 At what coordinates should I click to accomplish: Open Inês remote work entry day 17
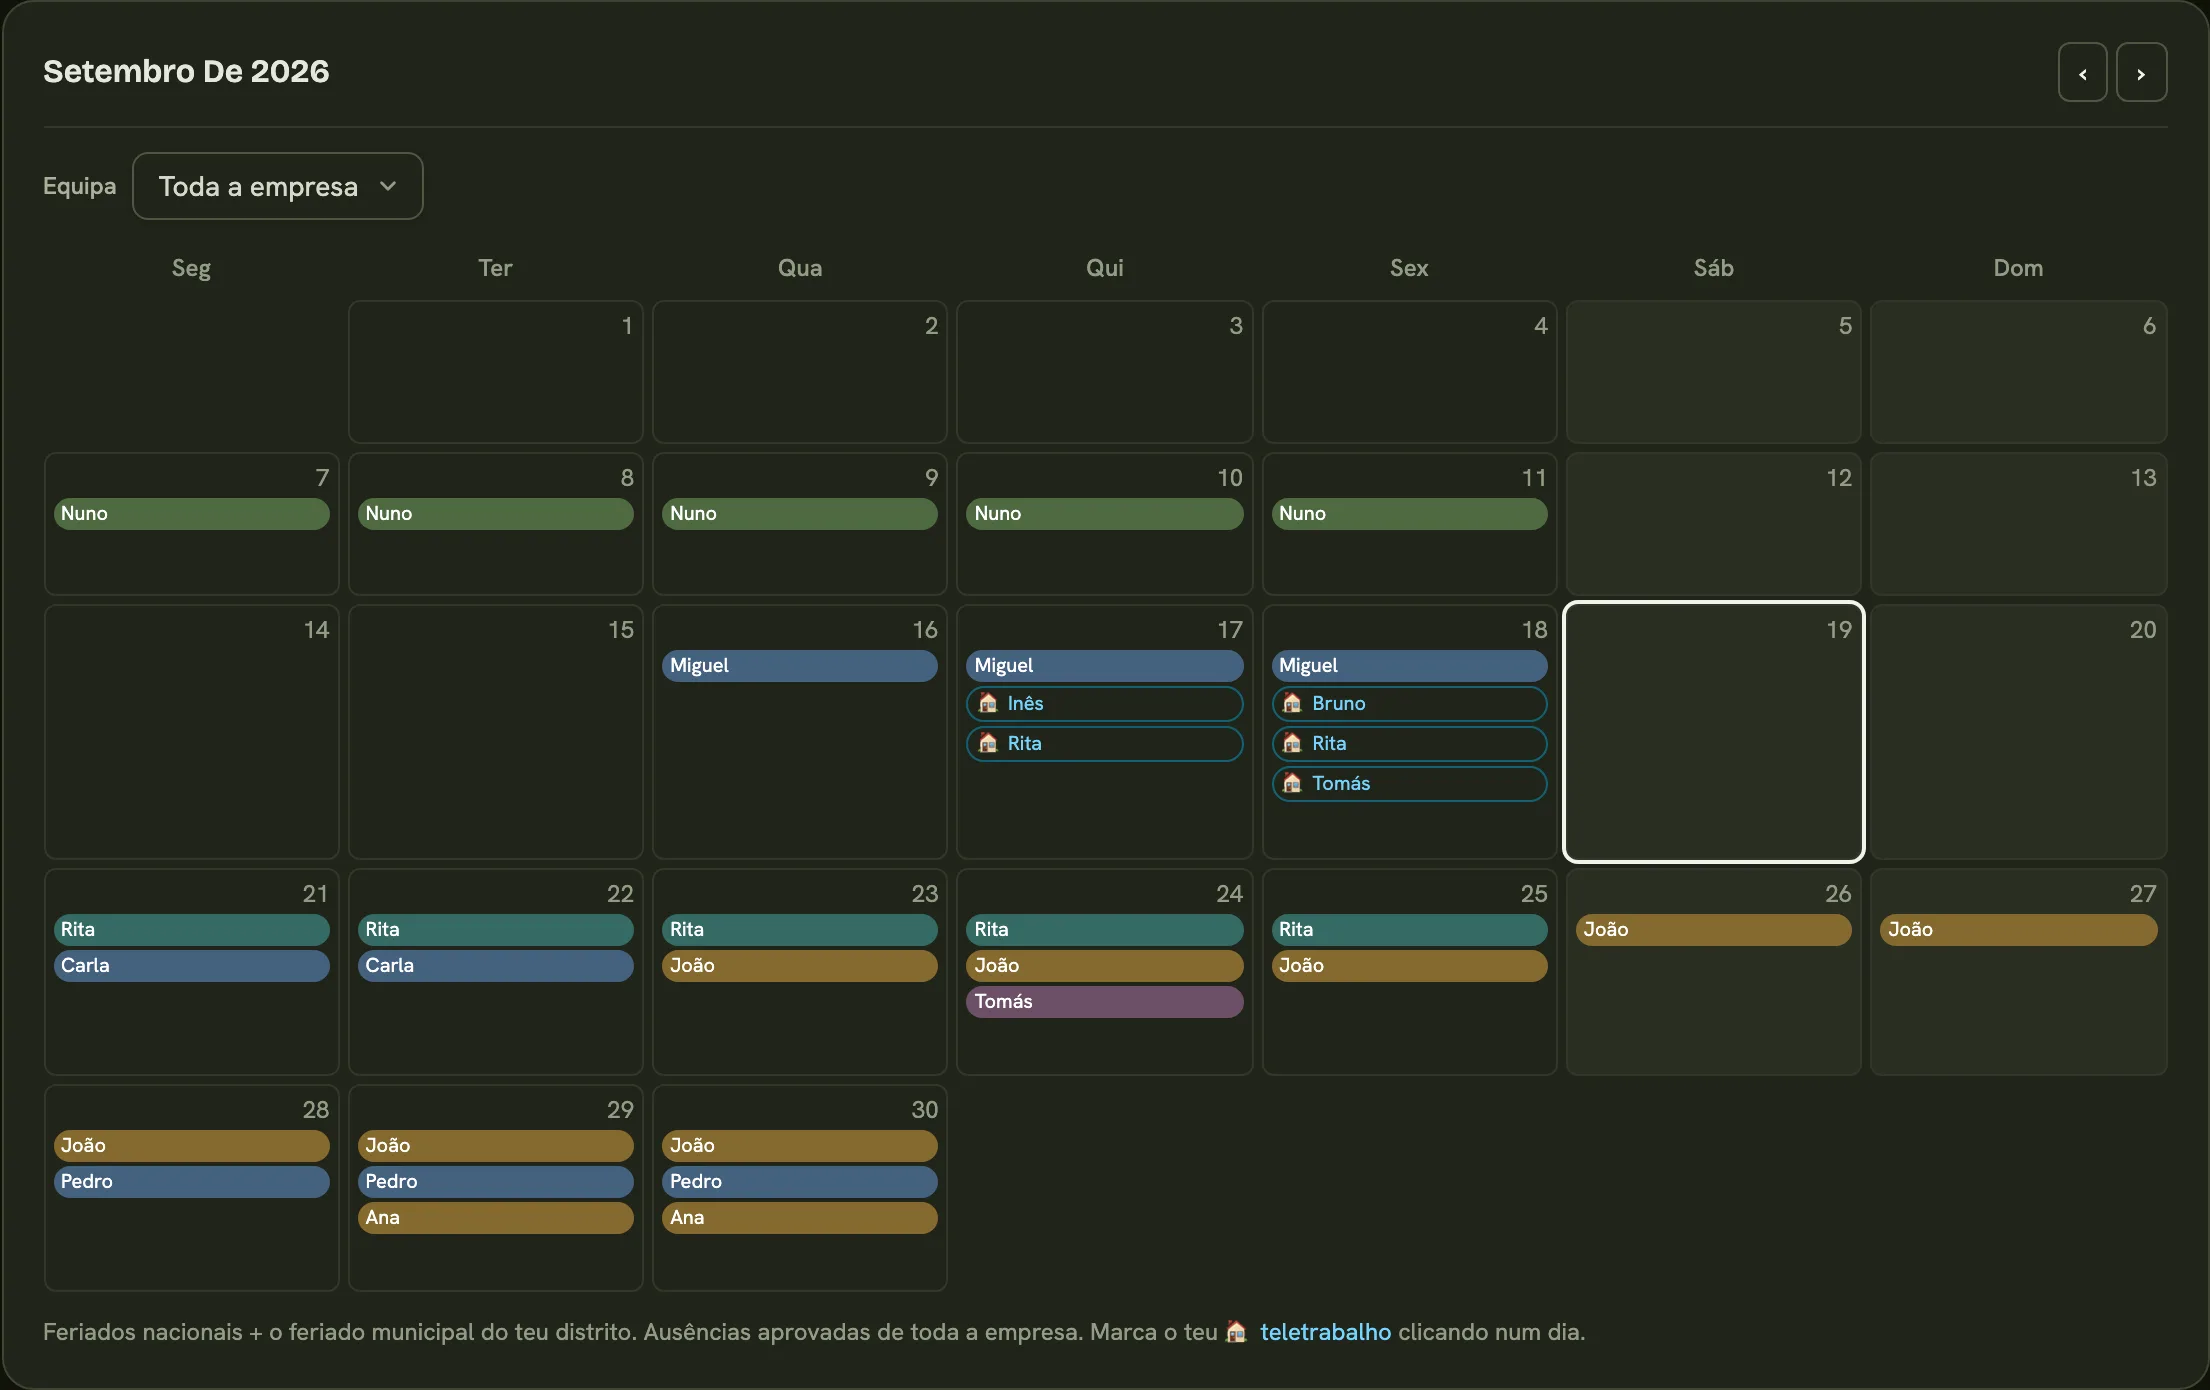pyautogui.click(x=1104, y=703)
